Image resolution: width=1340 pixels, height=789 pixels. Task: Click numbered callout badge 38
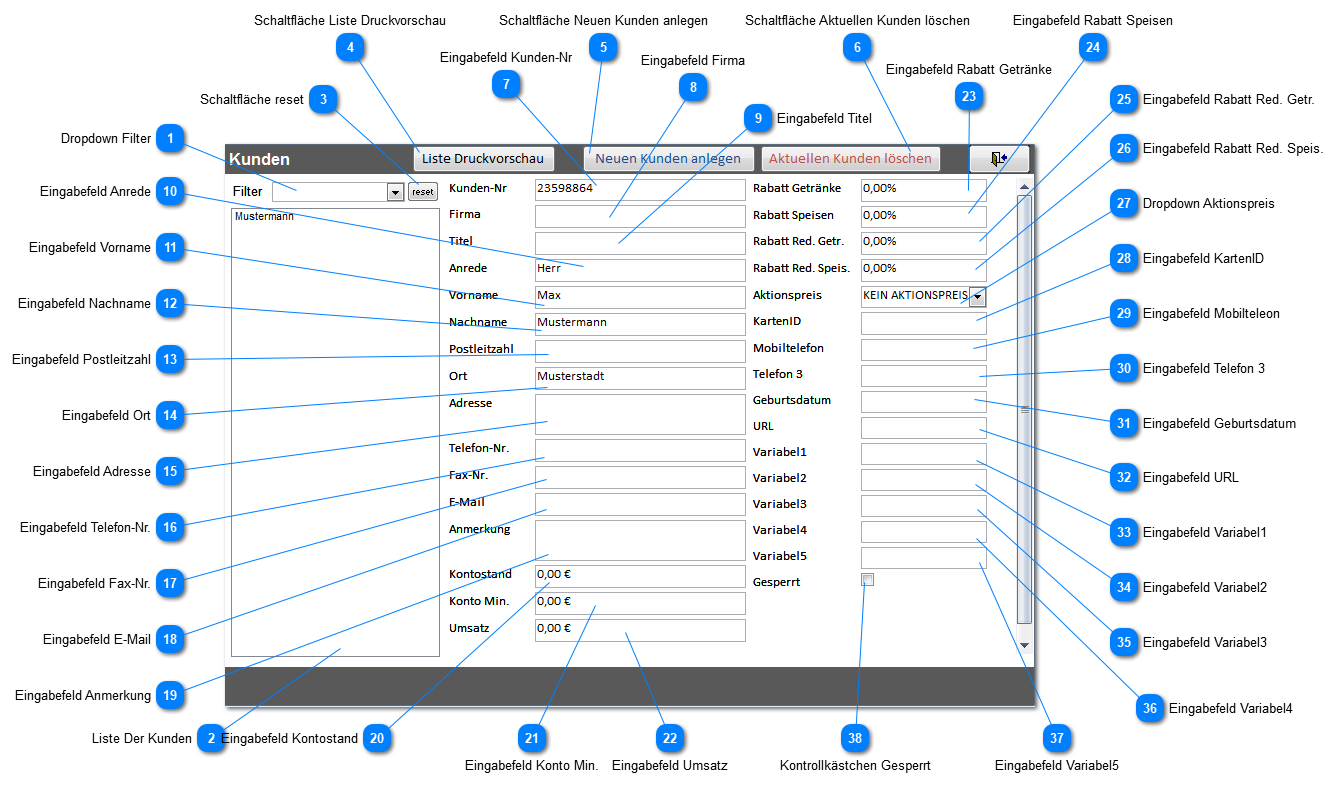tap(854, 738)
